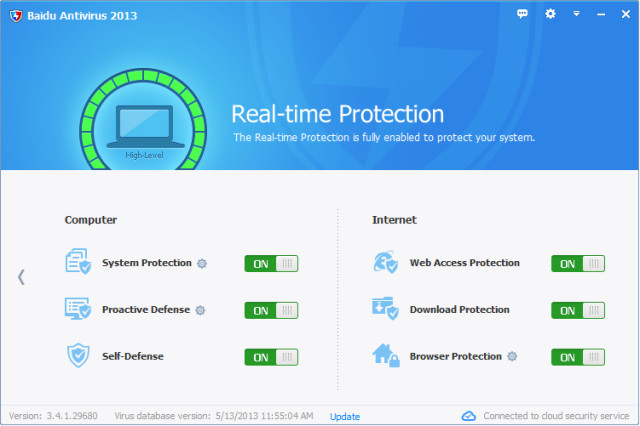Toggle the Browser Protection switch
Image resolution: width=640 pixels, height=426 pixels.
click(x=578, y=357)
